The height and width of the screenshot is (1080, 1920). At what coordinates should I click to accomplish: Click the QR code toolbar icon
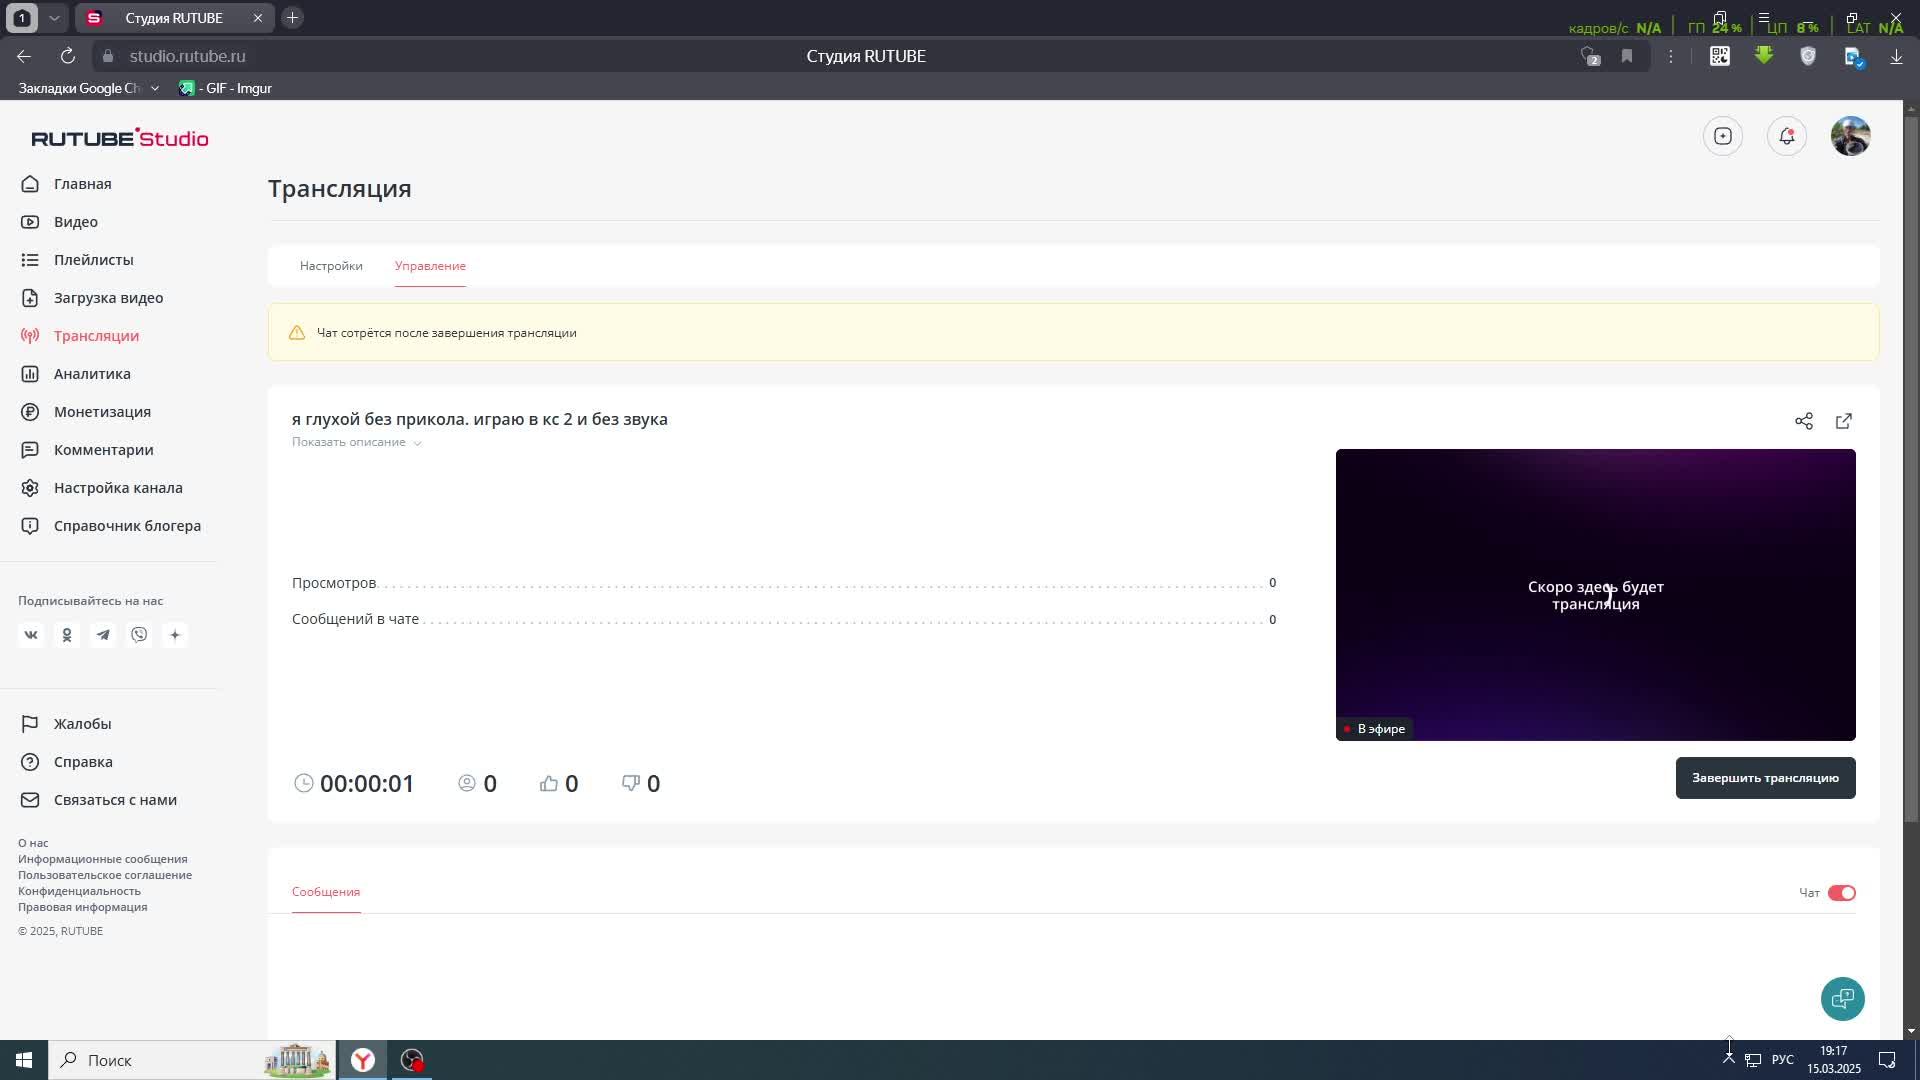(x=1720, y=56)
